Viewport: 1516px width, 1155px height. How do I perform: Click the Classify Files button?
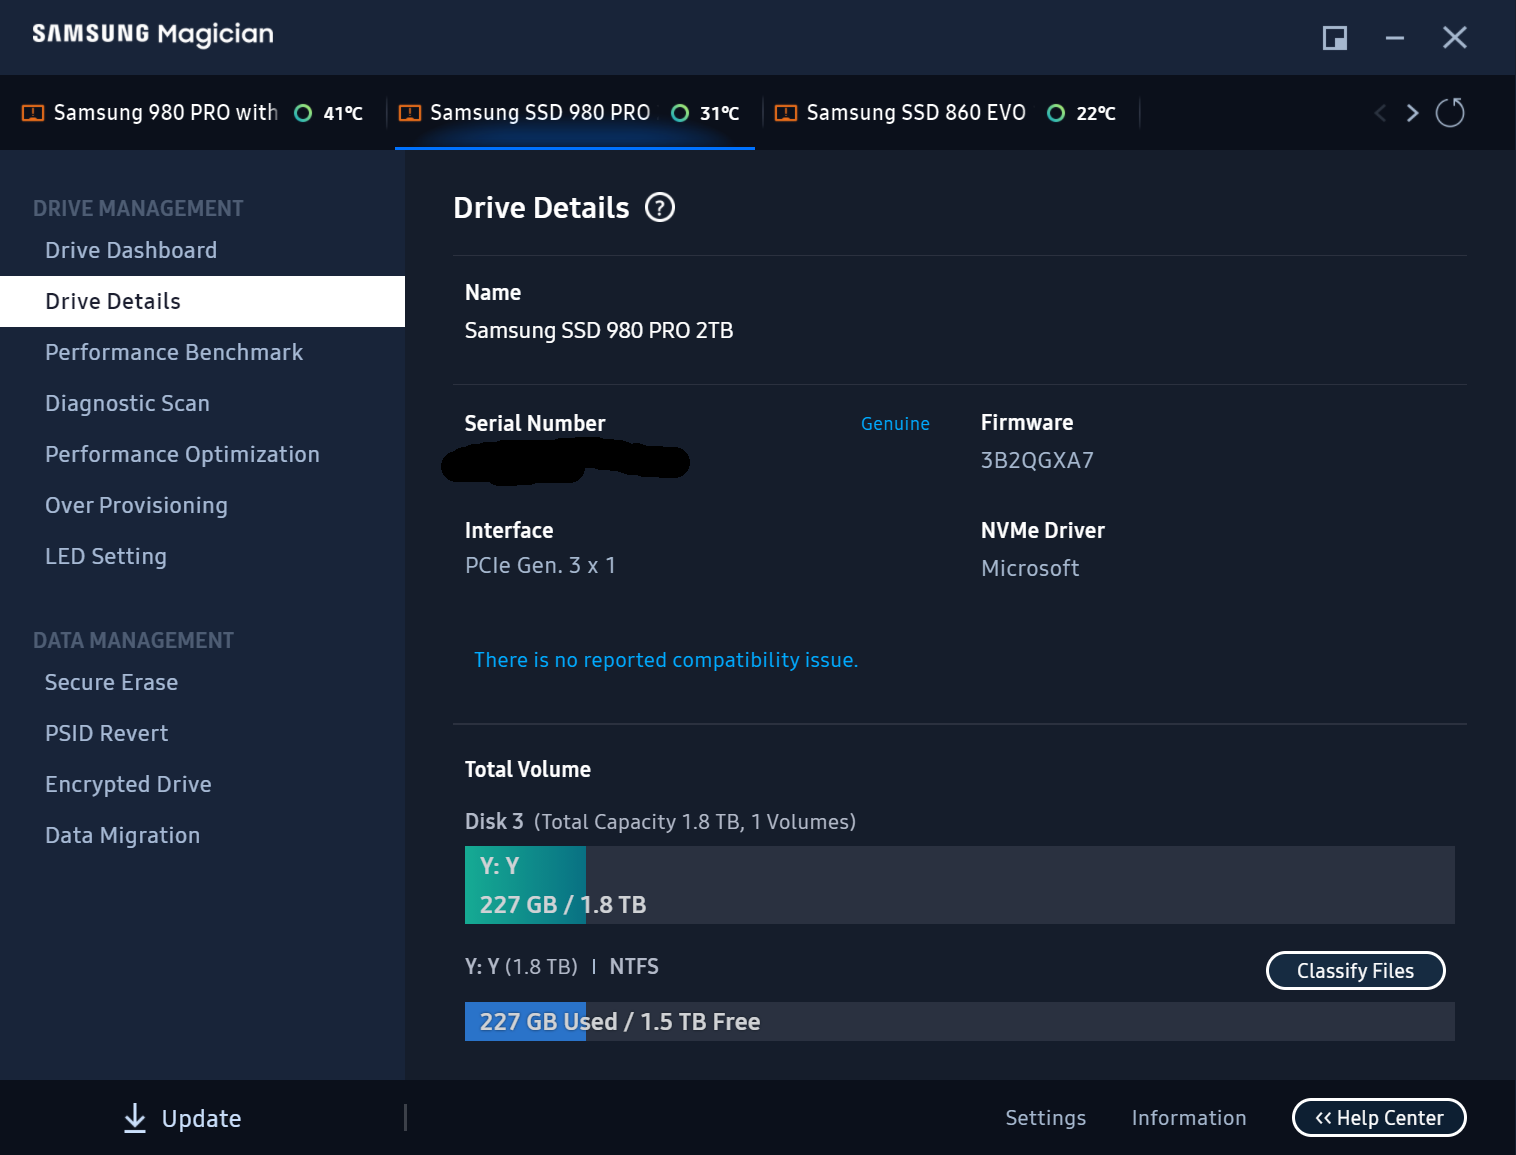click(1355, 970)
